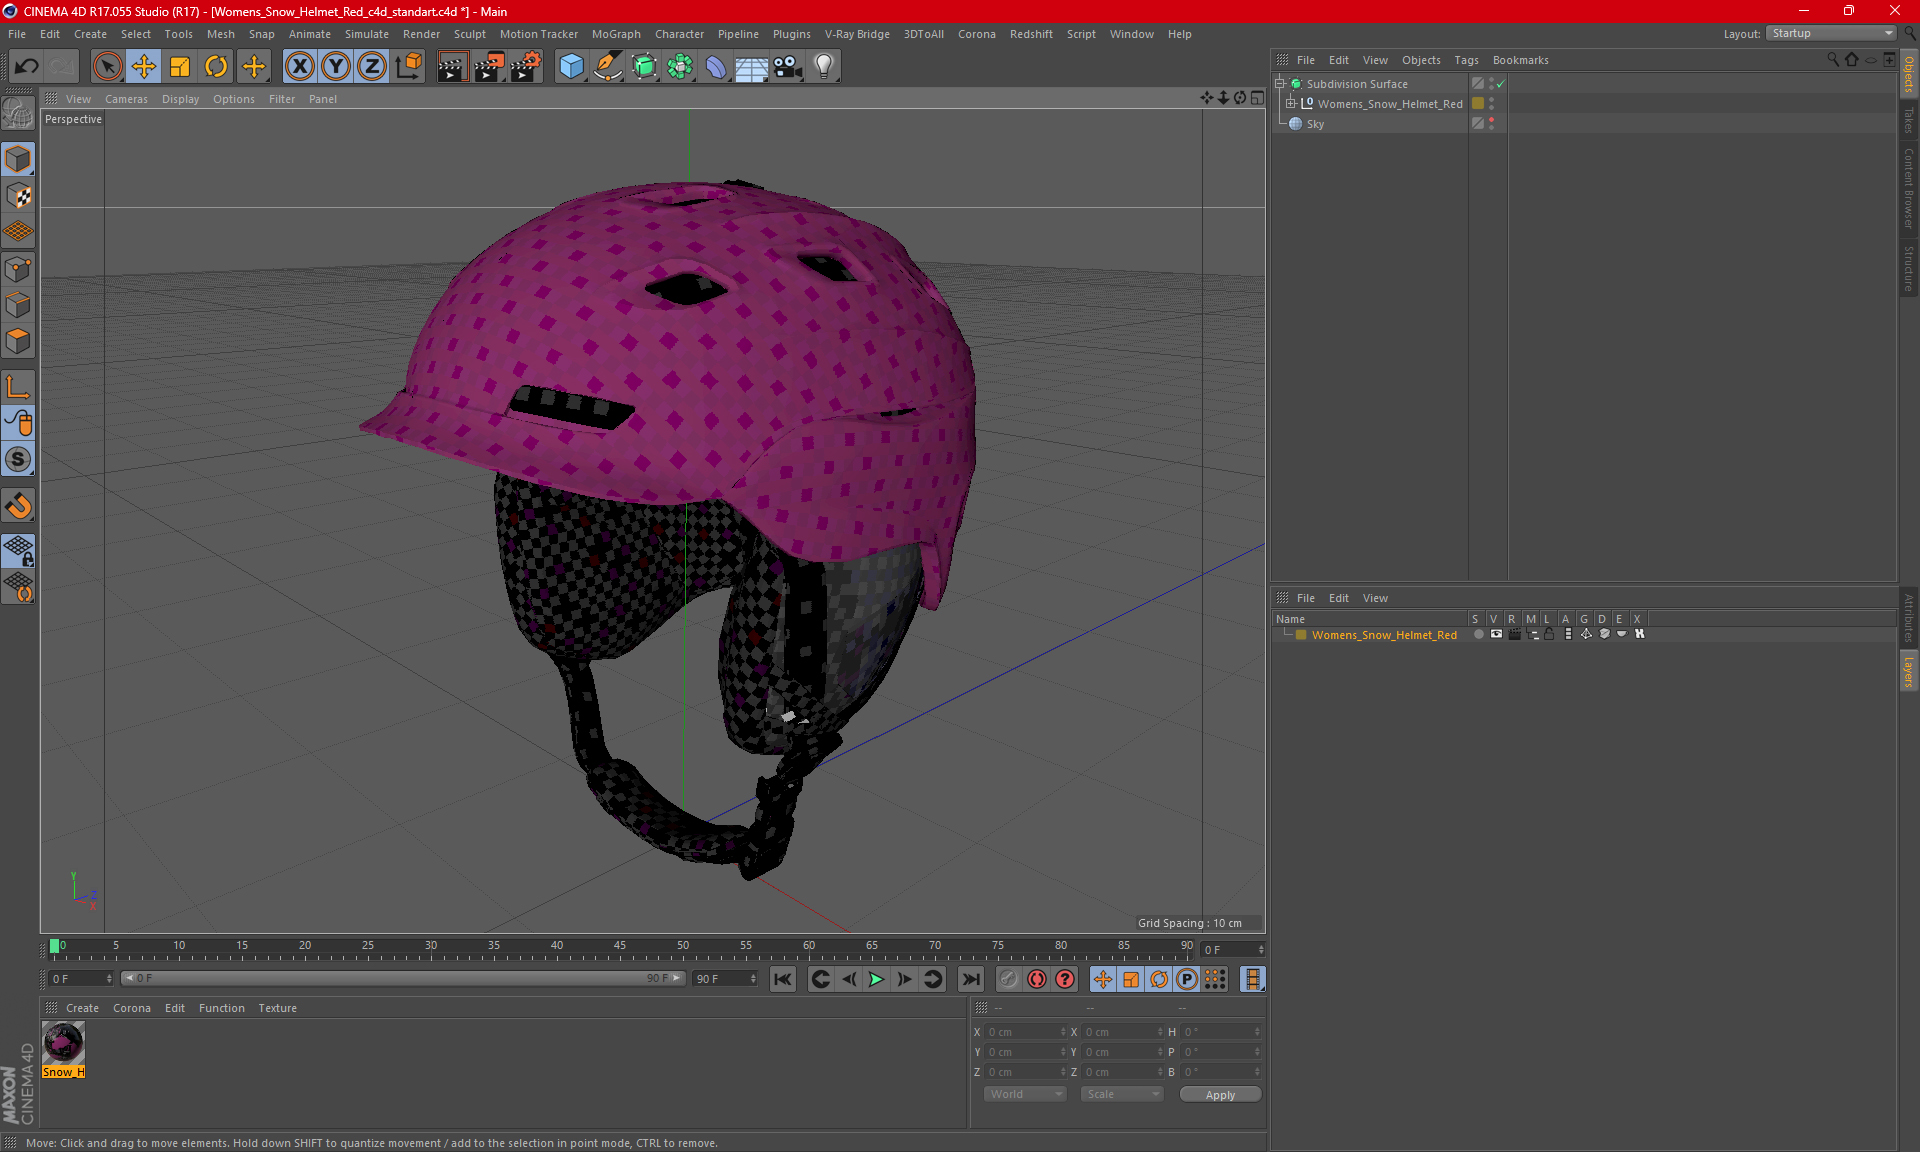This screenshot has width=1920, height=1152.
Task: Add a Subdivision Surface generator
Action: 644,67
